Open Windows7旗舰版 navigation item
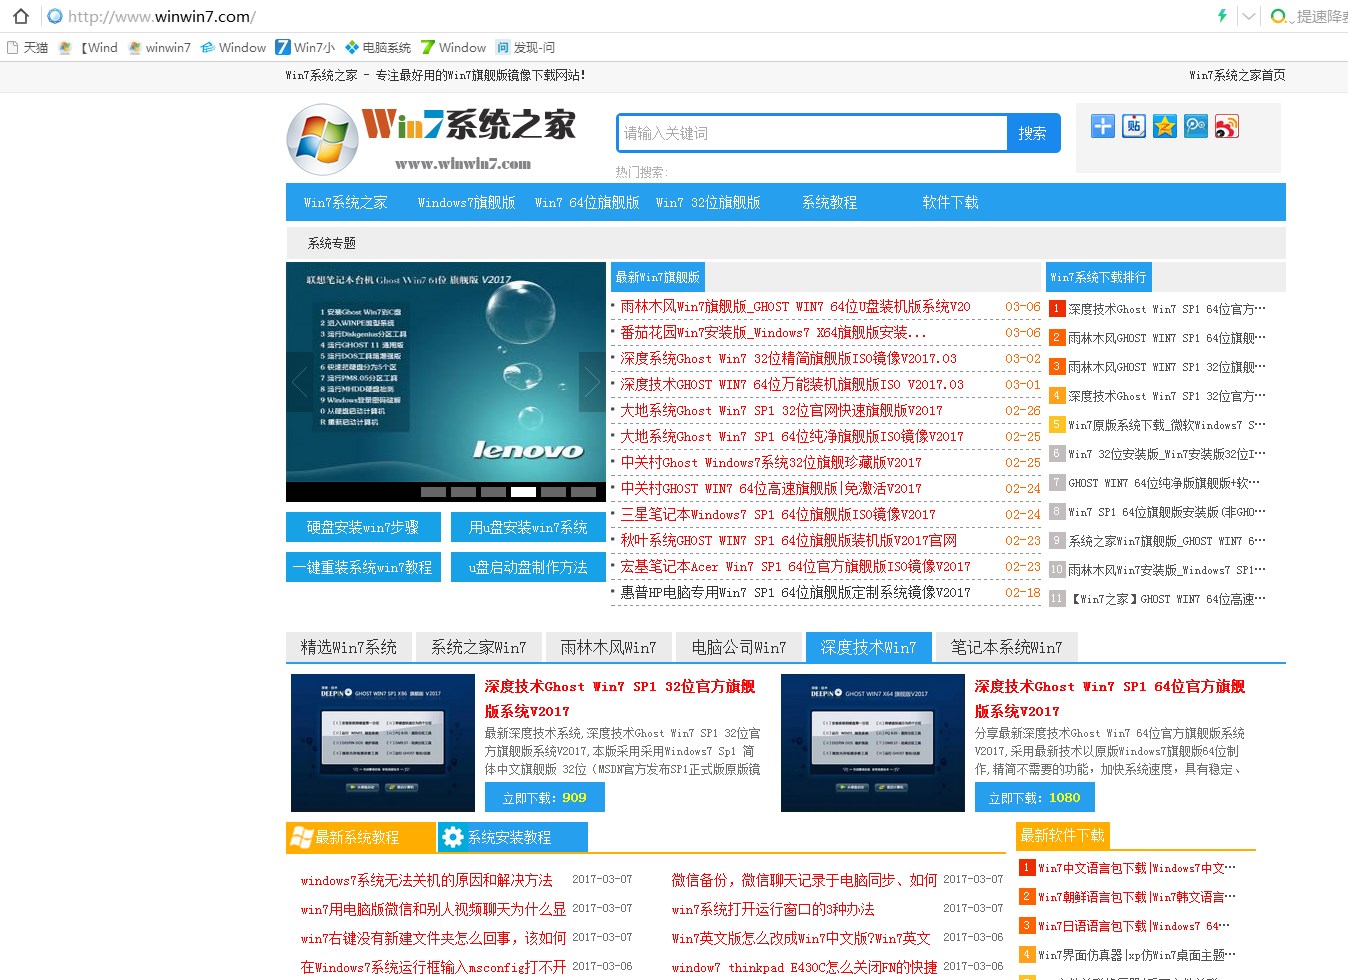The width and height of the screenshot is (1348, 980). (x=466, y=202)
